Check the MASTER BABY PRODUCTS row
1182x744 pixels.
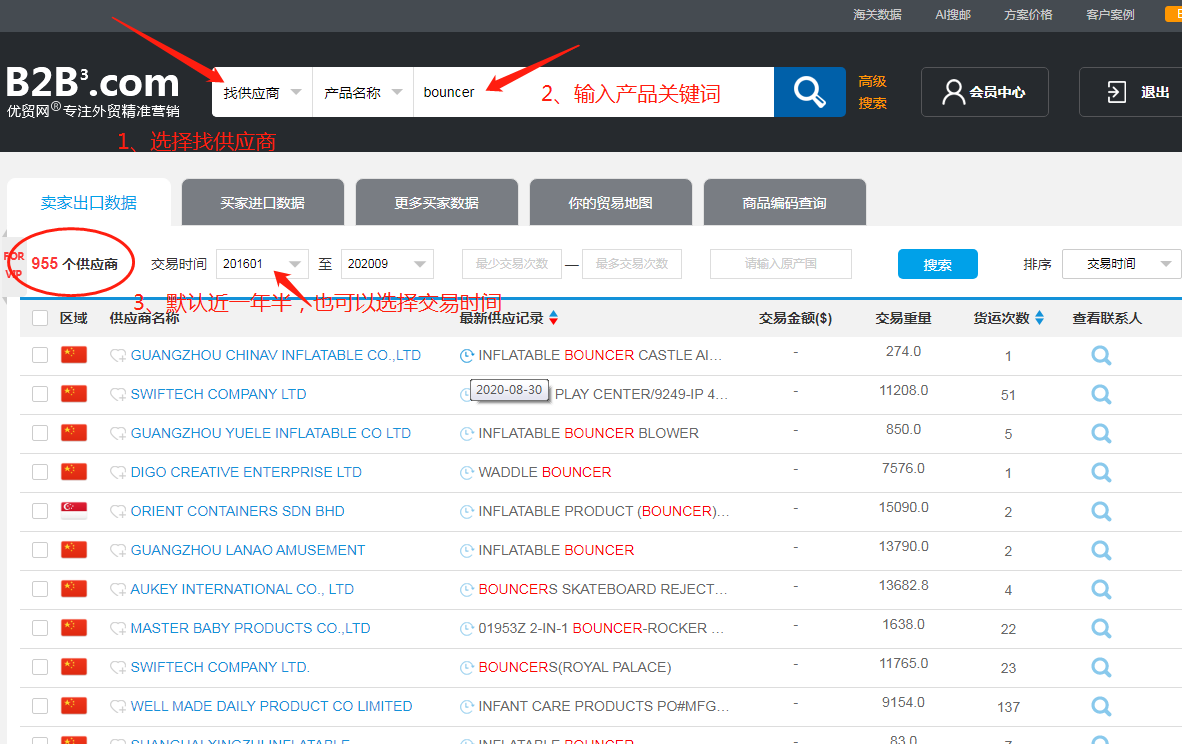click(40, 629)
